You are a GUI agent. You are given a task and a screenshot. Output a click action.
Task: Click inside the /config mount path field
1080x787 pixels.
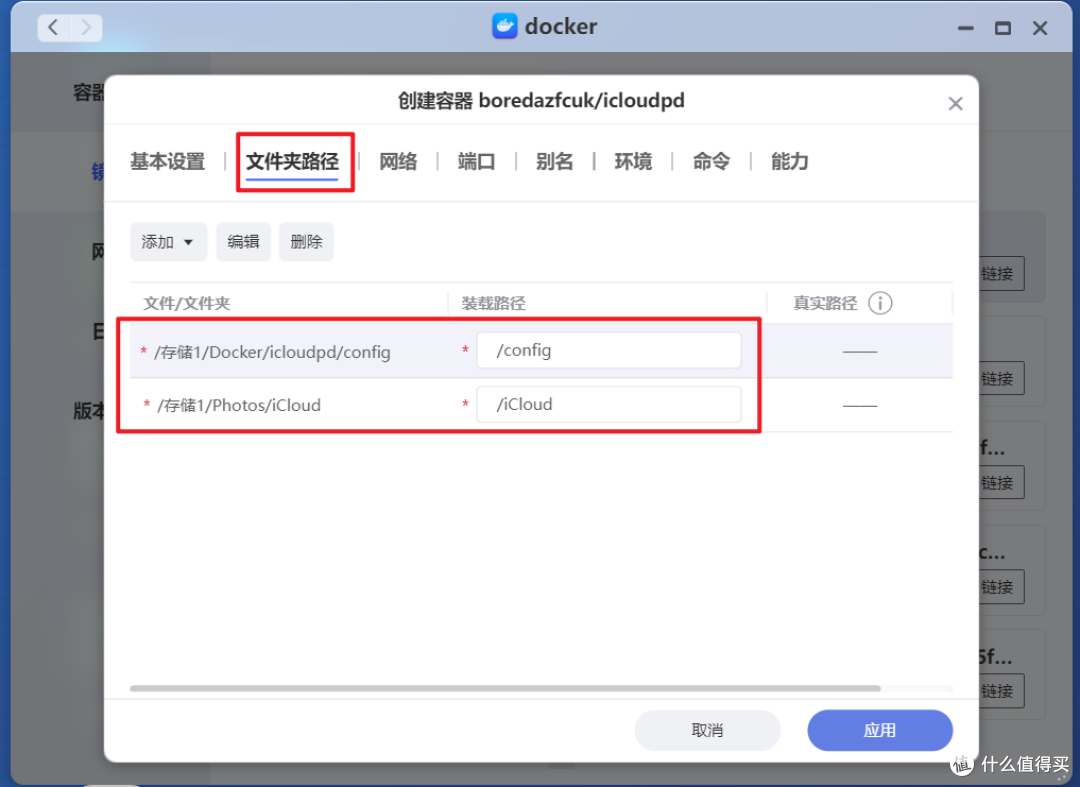608,350
